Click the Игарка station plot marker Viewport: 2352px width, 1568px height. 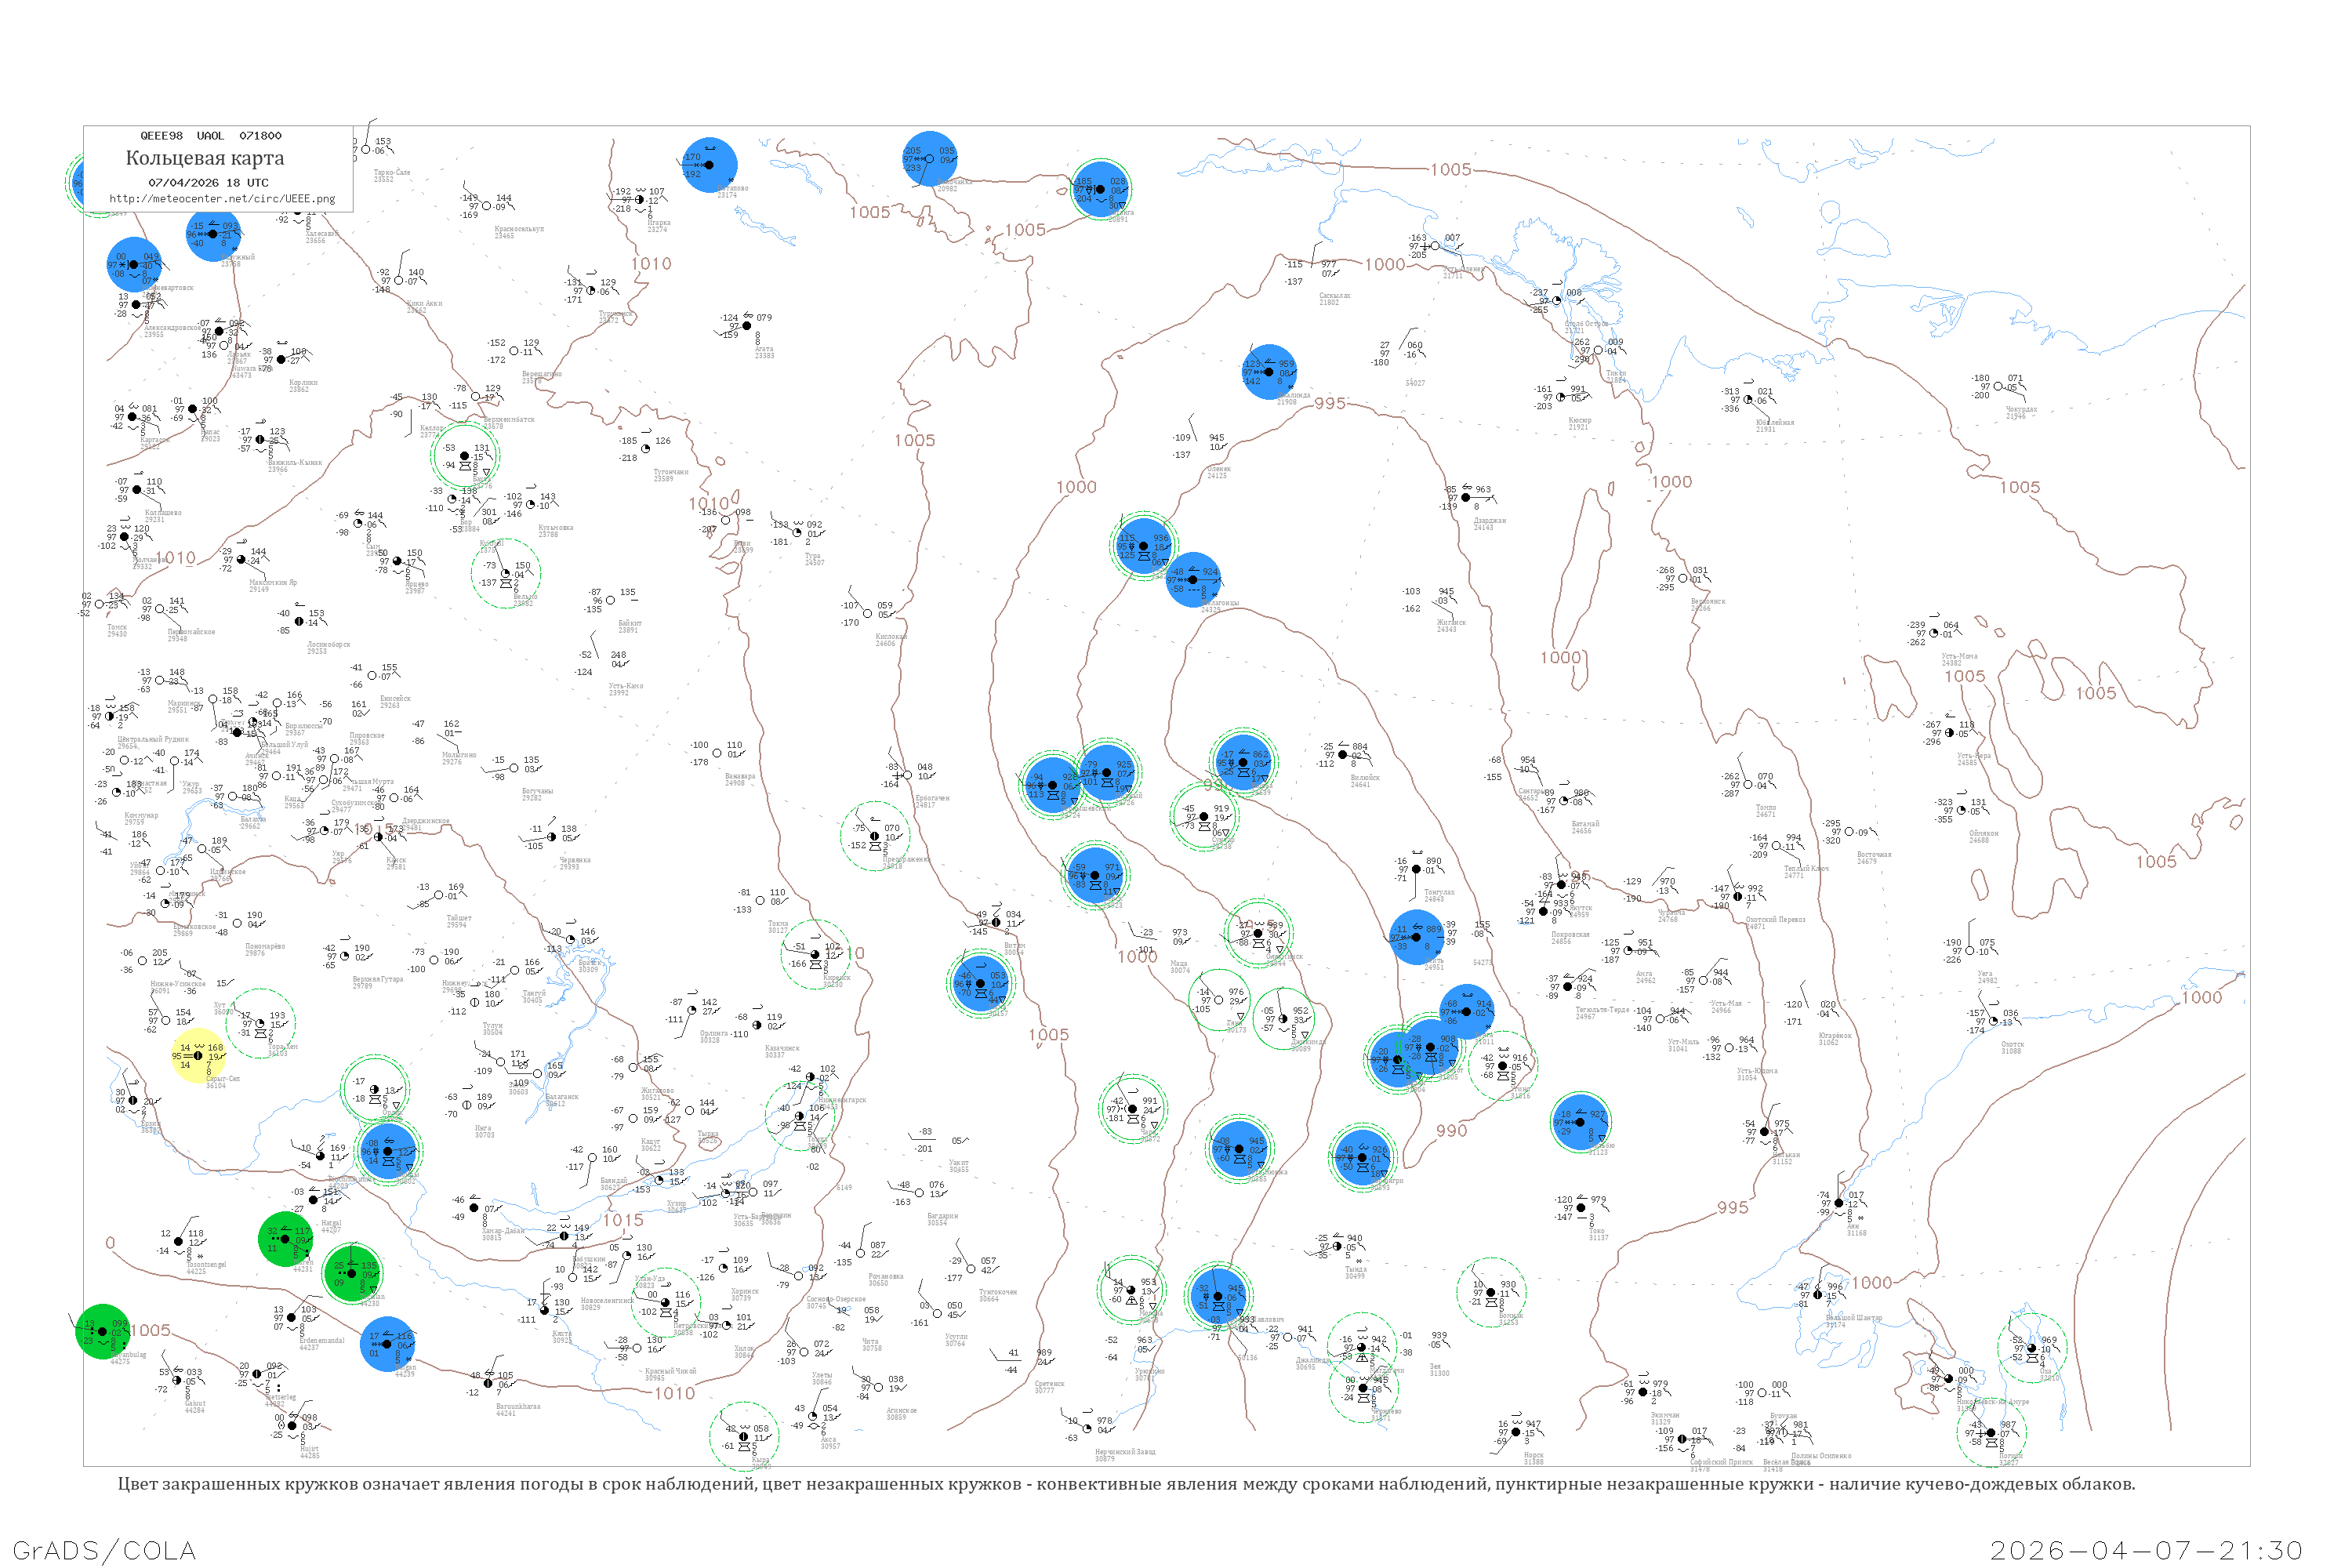[640, 200]
